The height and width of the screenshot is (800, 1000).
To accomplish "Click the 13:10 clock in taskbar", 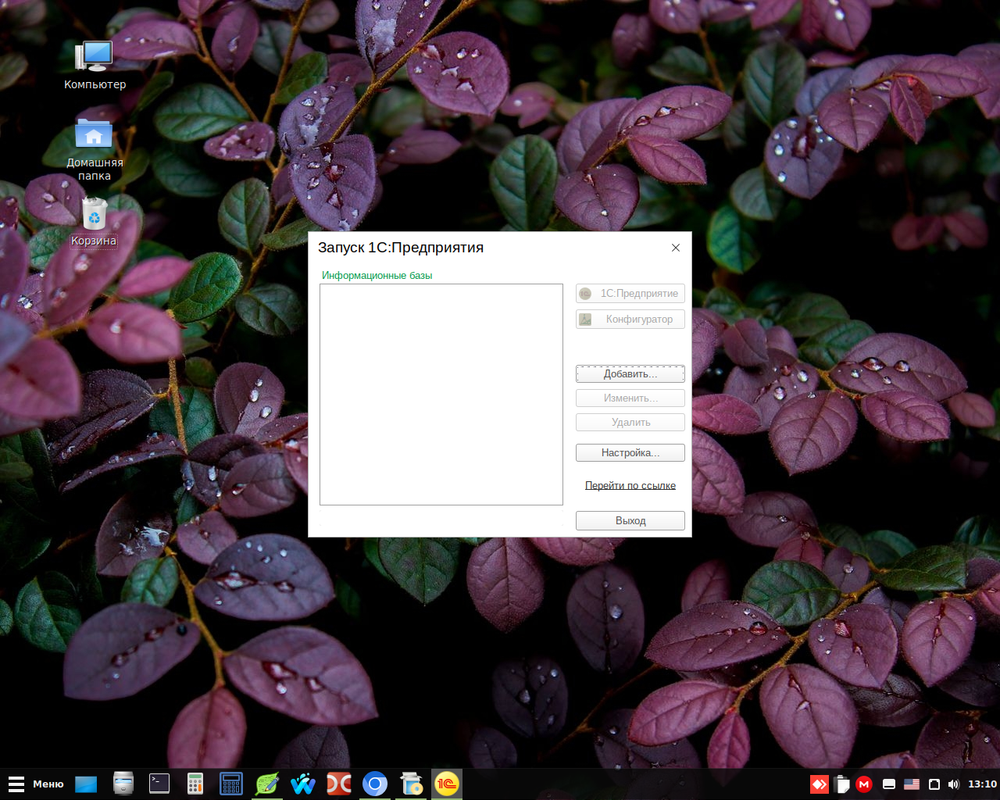I will (982, 784).
